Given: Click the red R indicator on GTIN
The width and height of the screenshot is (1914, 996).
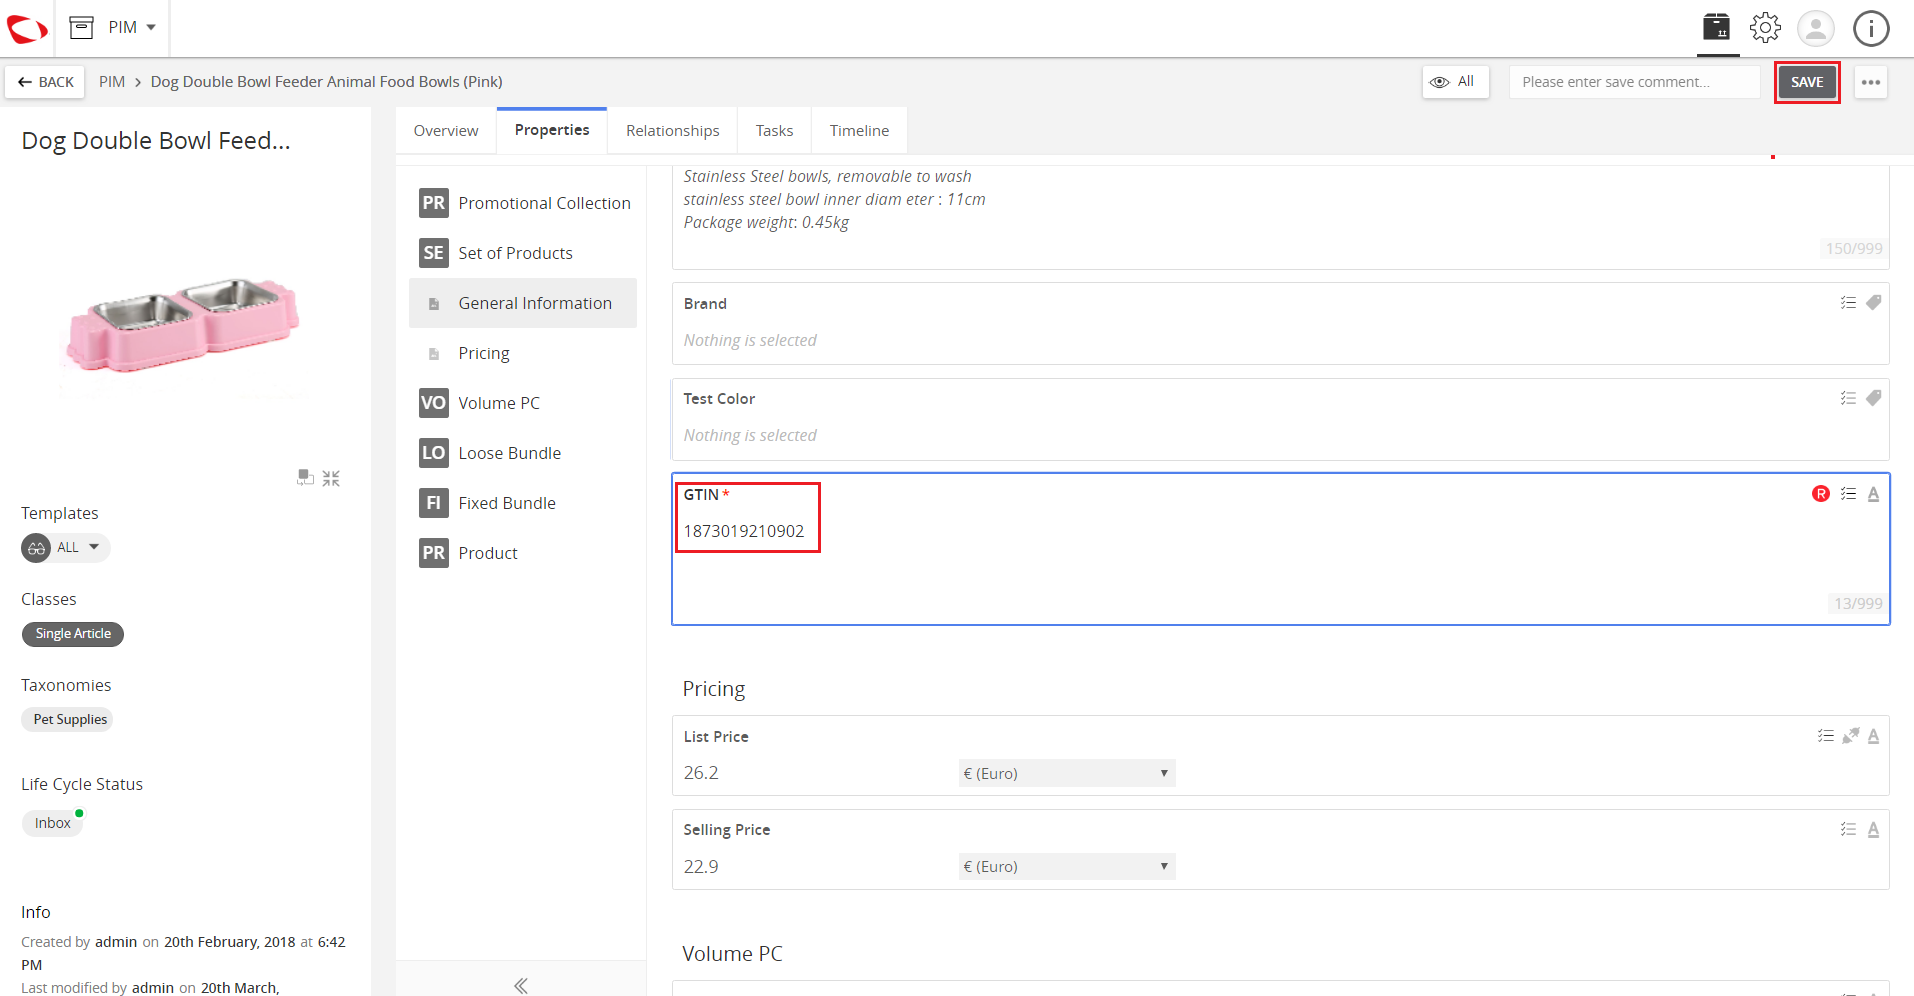Looking at the screenshot, I should pyautogui.click(x=1821, y=493).
